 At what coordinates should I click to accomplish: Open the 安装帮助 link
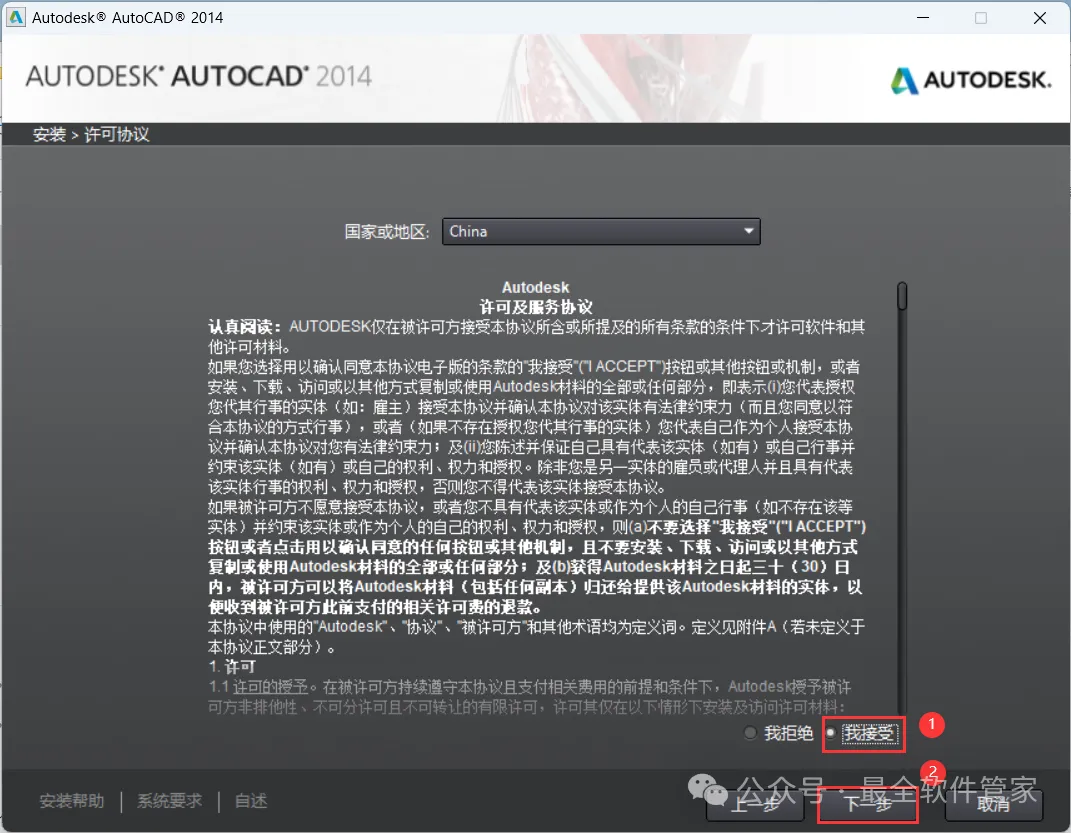(72, 801)
